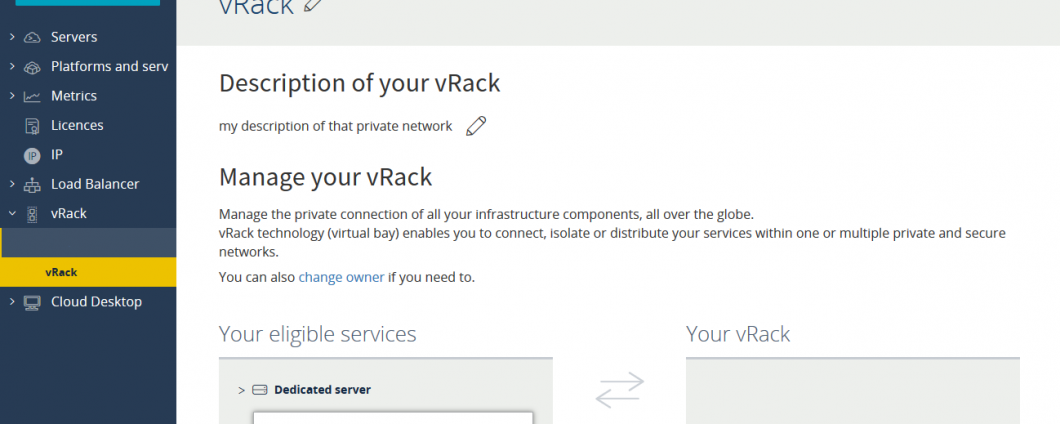Screen dimensions: 1060x424
Task: Click the transfer arrows between service lists
Action: [x=620, y=389]
